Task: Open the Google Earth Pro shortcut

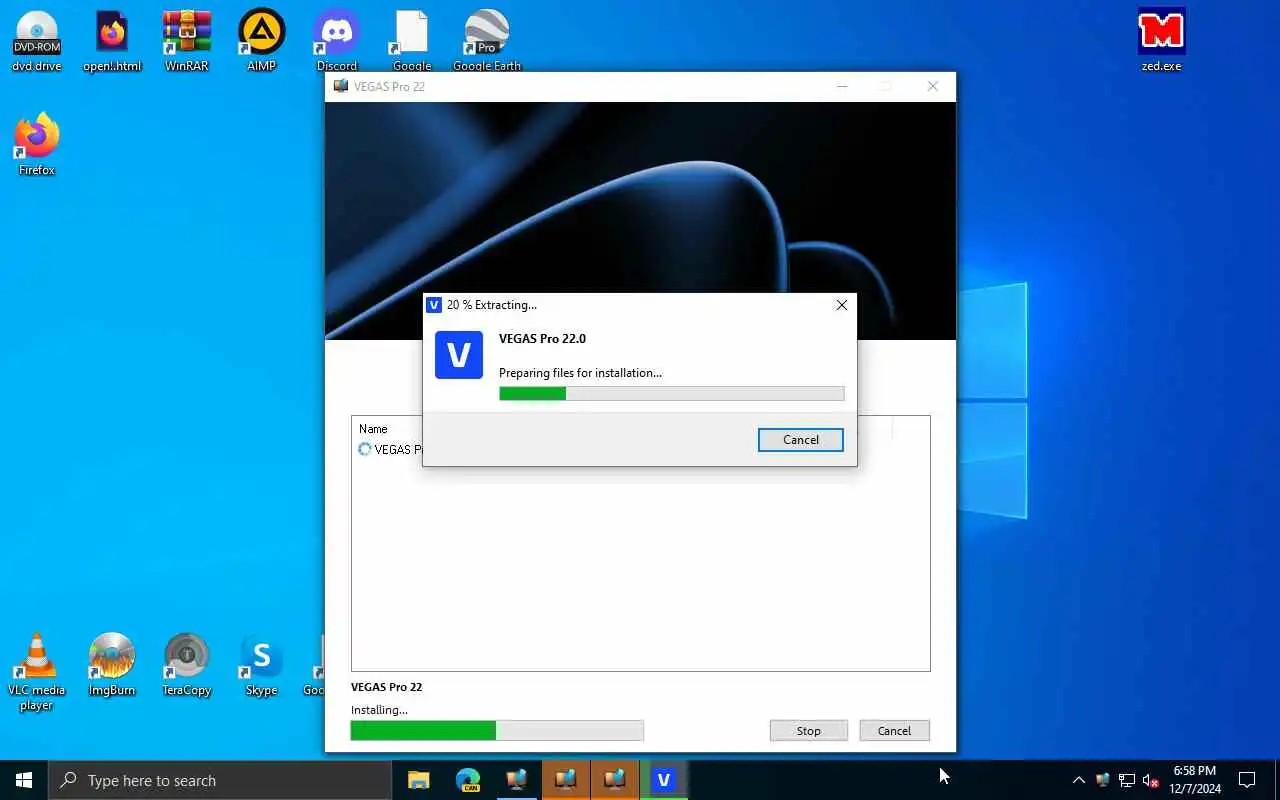Action: [x=487, y=40]
